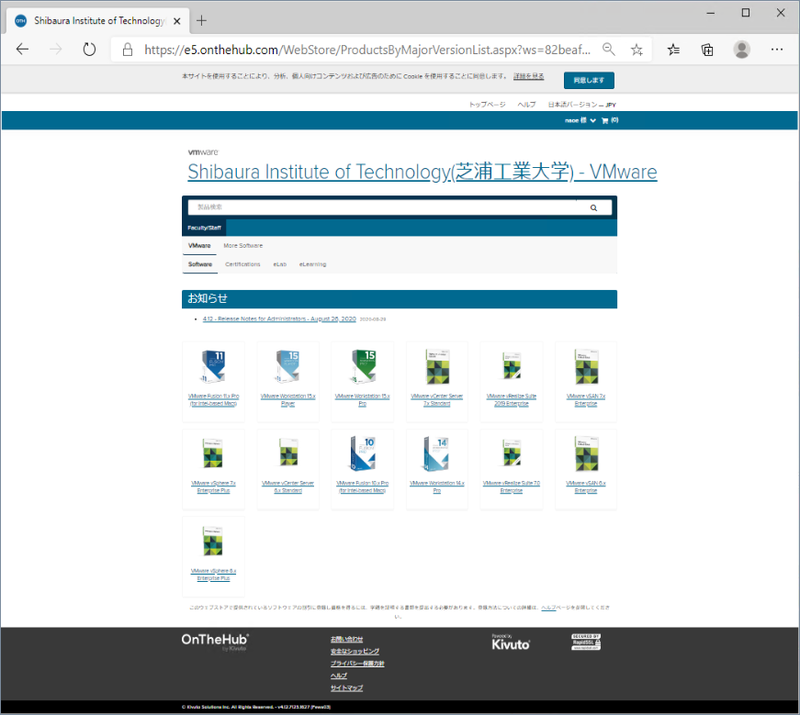Open the お問い合わせ footer link
This screenshot has height=715, width=800.
[x=346, y=639]
